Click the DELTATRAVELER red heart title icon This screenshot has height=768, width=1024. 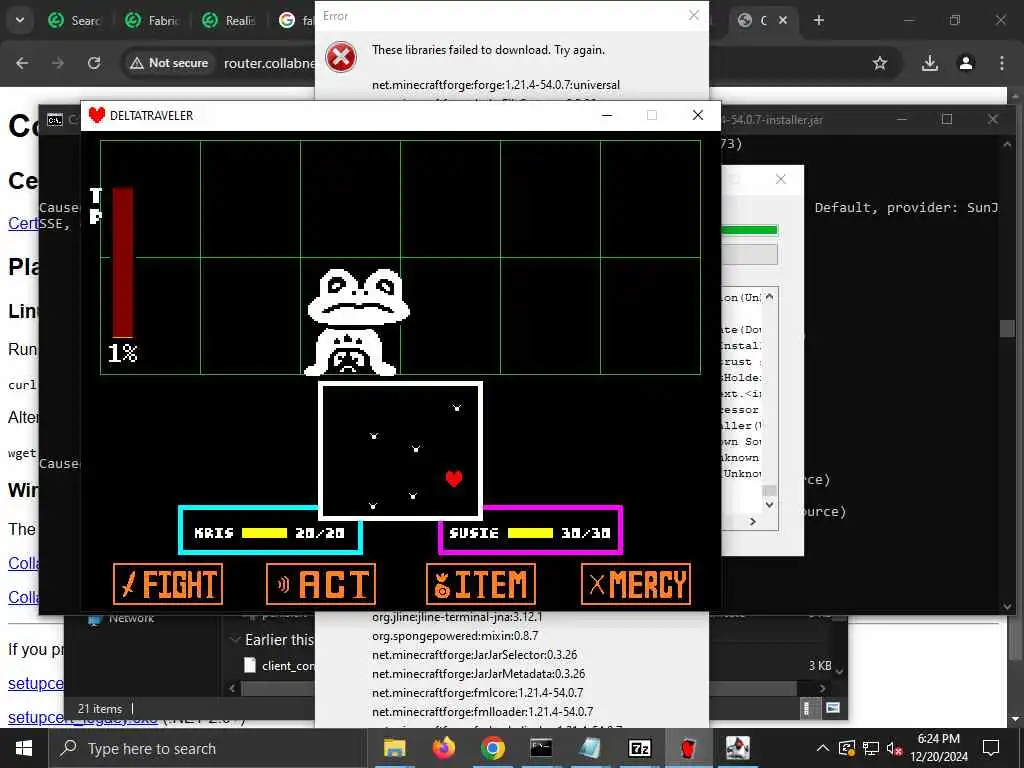pos(97,115)
